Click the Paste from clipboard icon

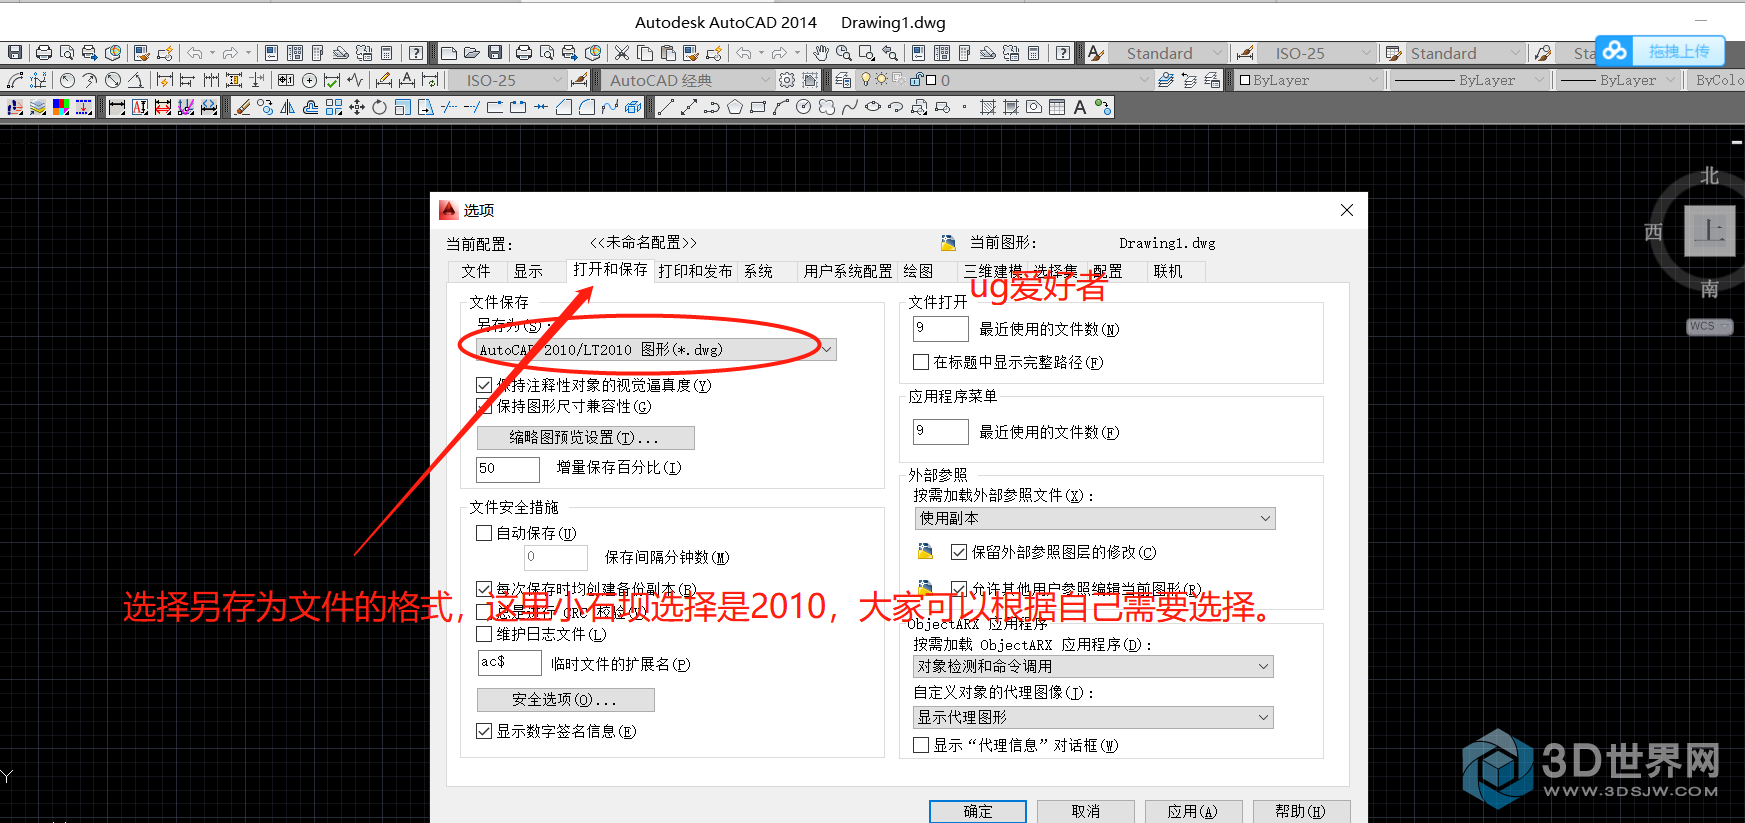click(x=668, y=53)
